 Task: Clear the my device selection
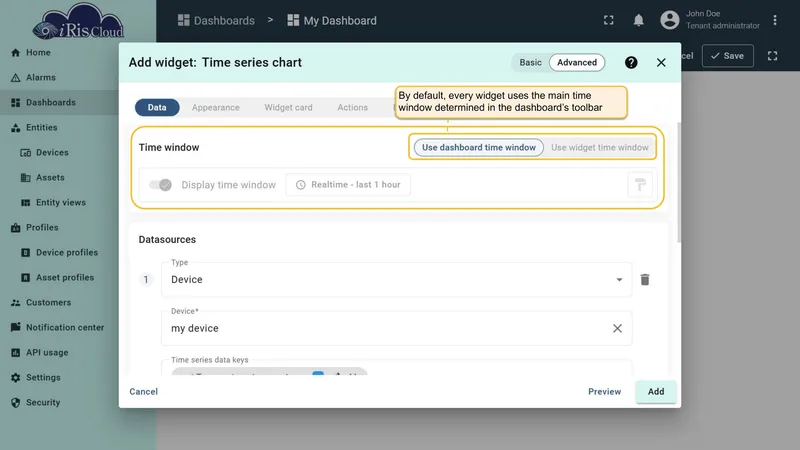(x=617, y=328)
